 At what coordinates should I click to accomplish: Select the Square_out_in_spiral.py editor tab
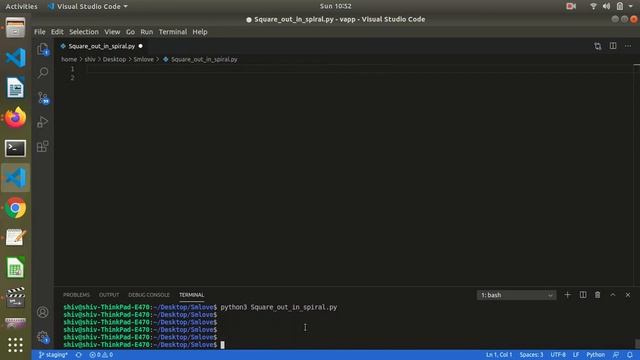[x=102, y=46]
